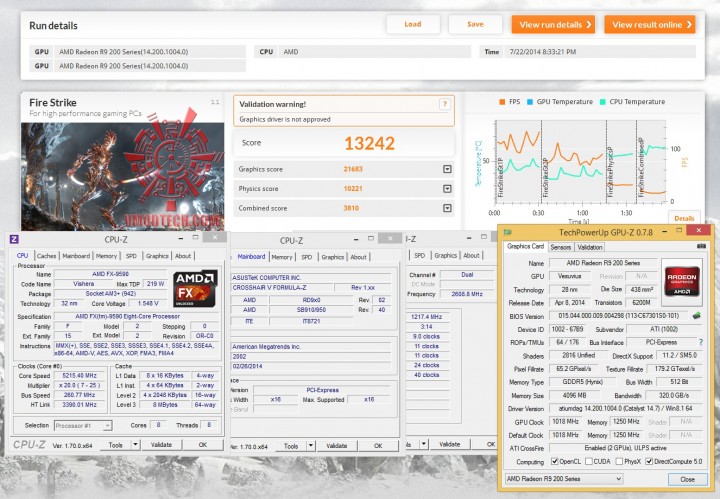
Task: Toggle the DirectCompute 5.0 checkbox in GPU-Z
Action: [649, 461]
